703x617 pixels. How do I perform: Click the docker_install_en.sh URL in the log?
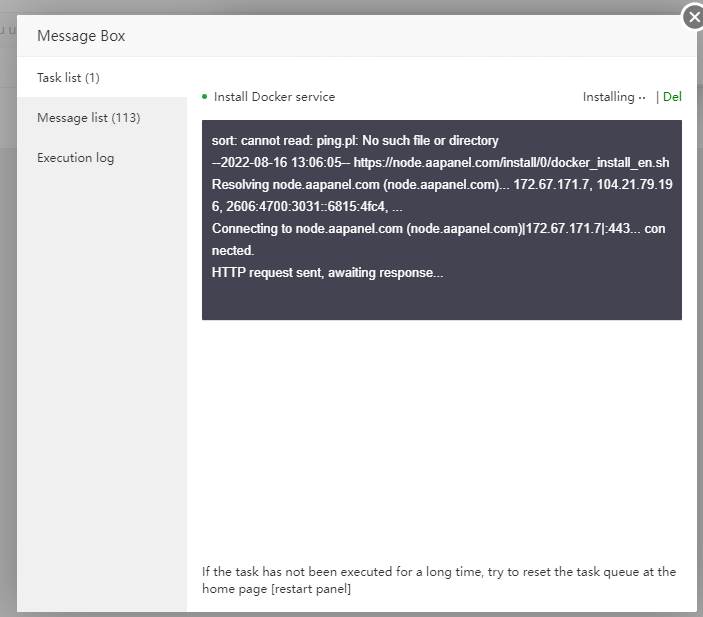(x=511, y=163)
